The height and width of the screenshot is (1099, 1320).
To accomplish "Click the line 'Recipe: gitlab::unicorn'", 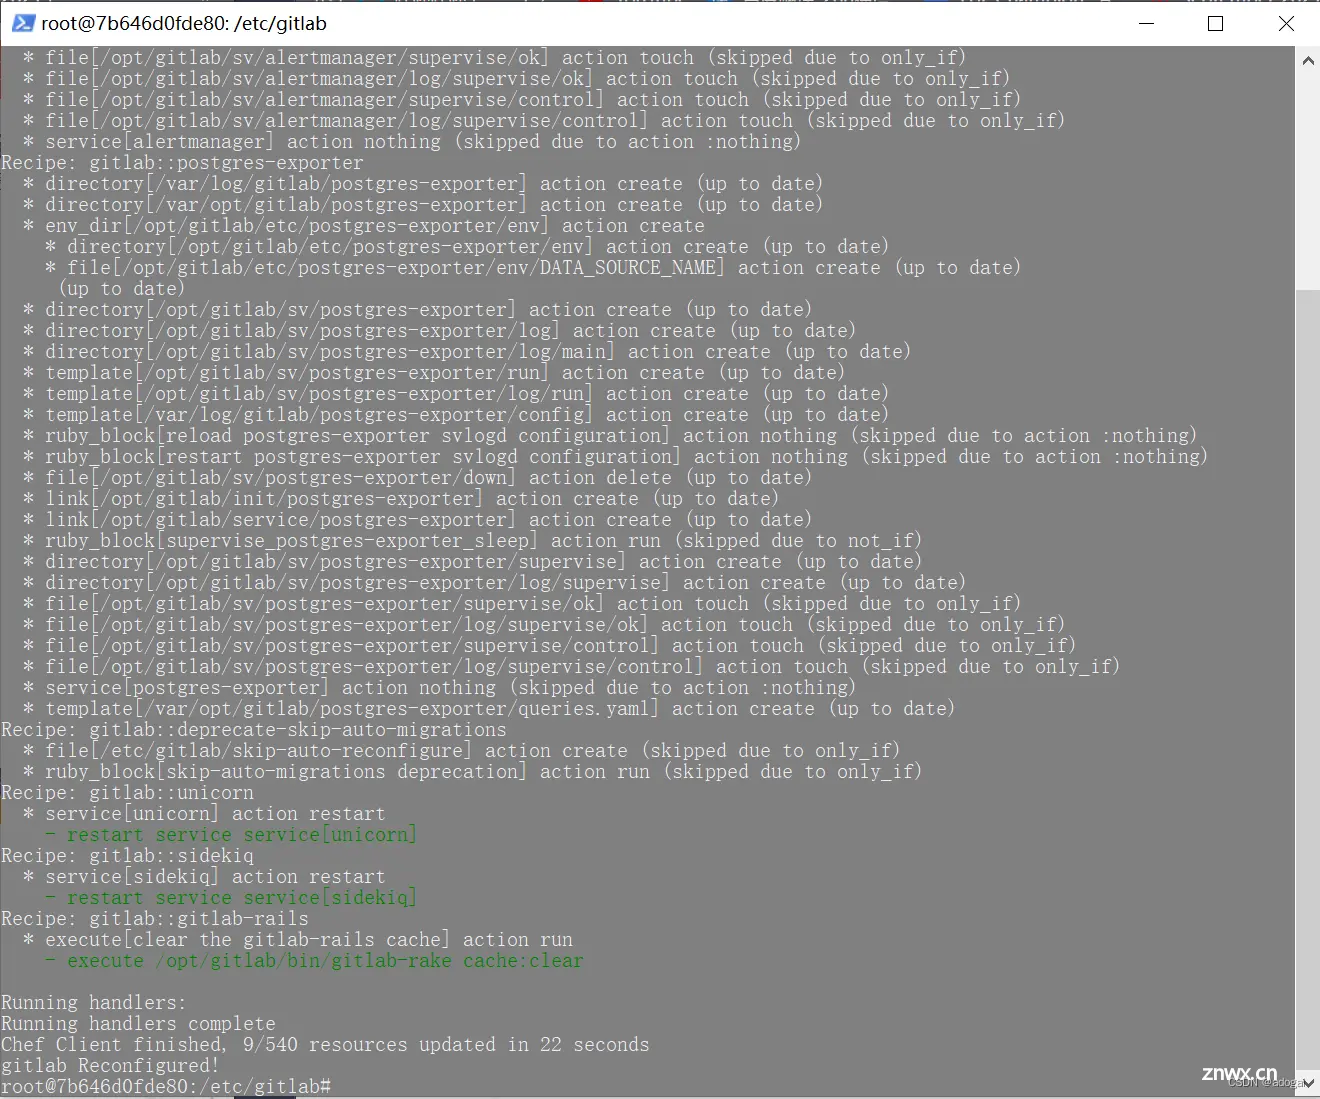I will point(127,793).
